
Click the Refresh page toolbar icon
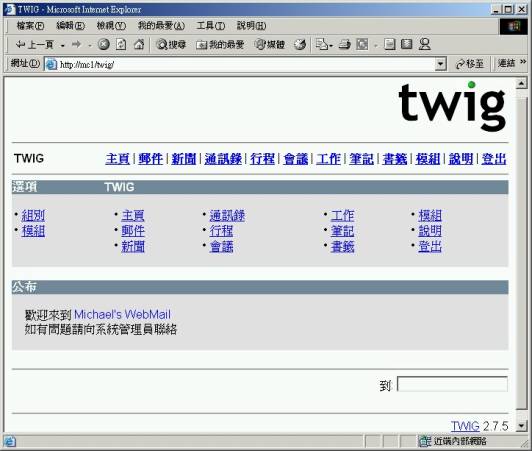[121, 44]
